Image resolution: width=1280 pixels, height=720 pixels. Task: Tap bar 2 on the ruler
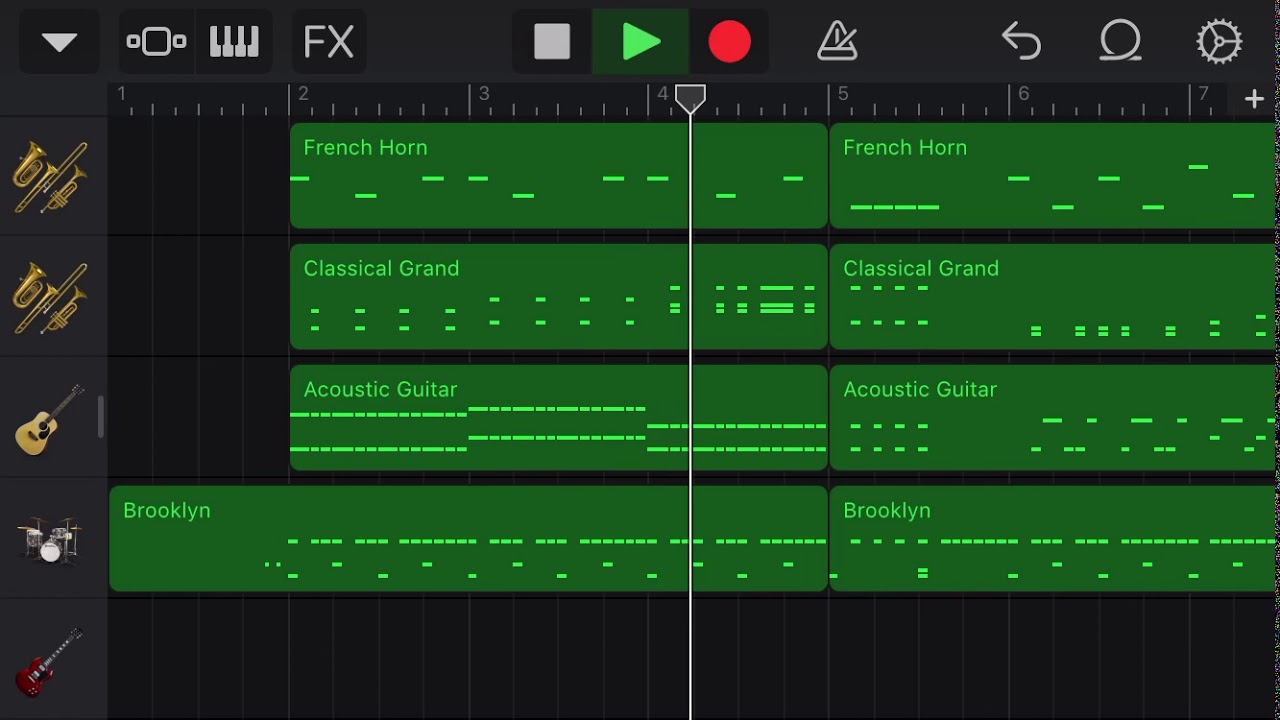click(x=304, y=94)
